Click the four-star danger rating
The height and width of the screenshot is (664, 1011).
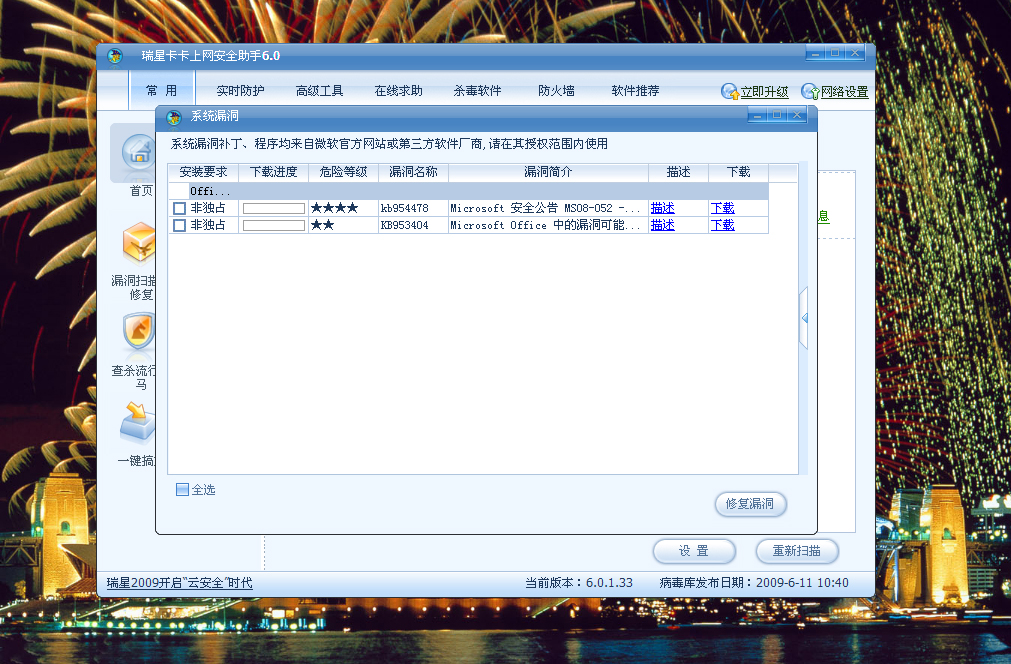pos(334,208)
